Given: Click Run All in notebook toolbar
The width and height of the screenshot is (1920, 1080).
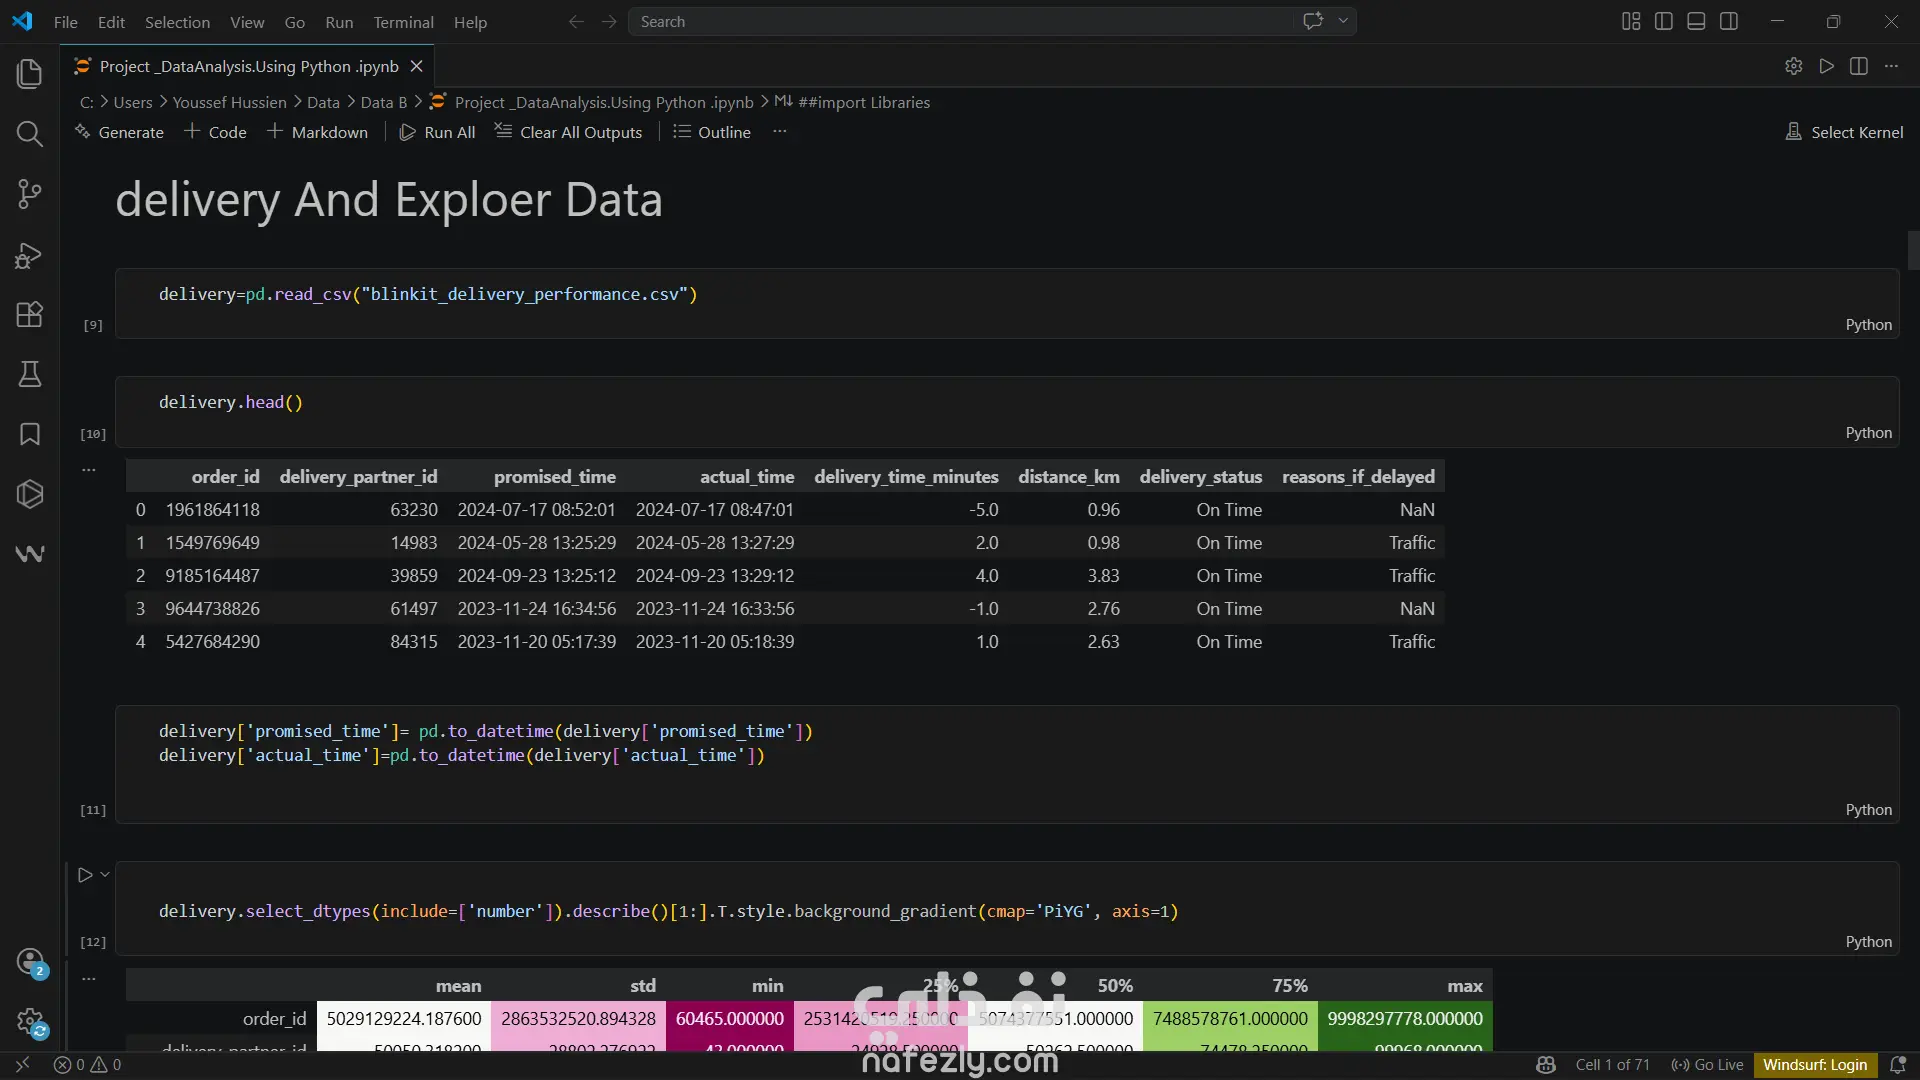Looking at the screenshot, I should 437,132.
